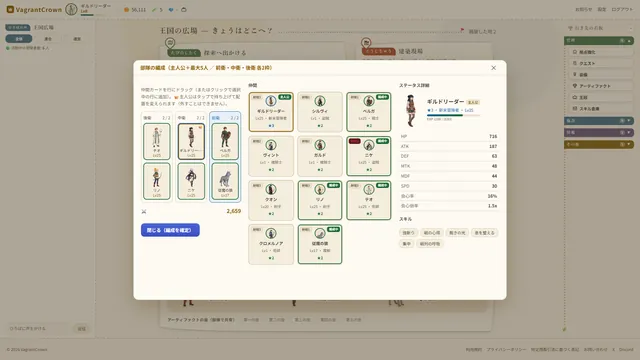
Task: Toggle the pin on the yellow section
Action: pos(622,144)
